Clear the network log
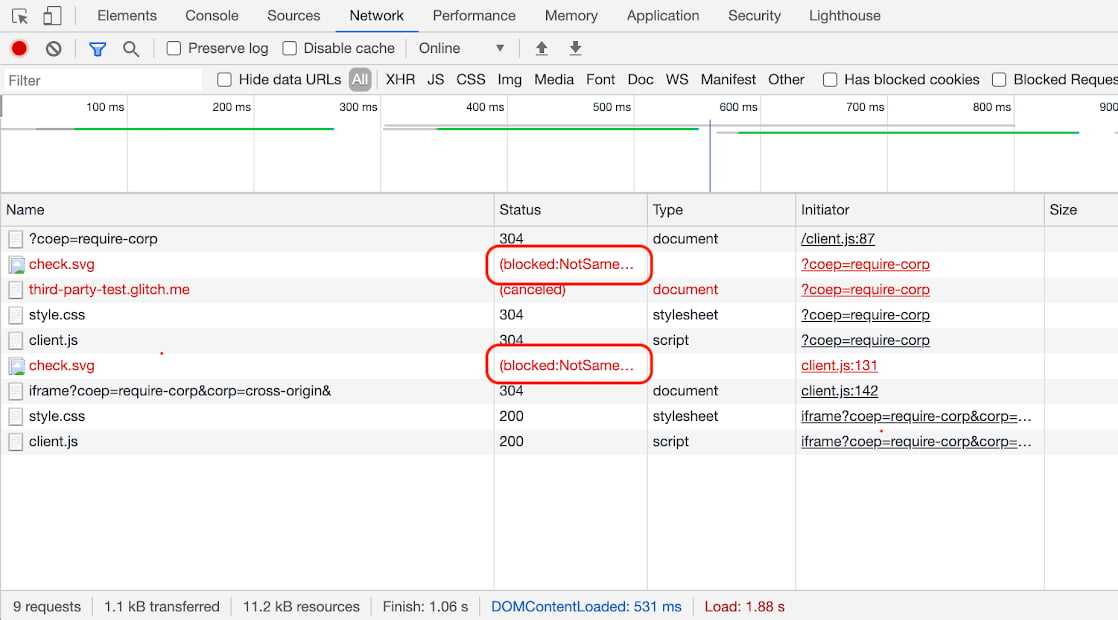Image resolution: width=1118 pixels, height=620 pixels. tap(52, 47)
